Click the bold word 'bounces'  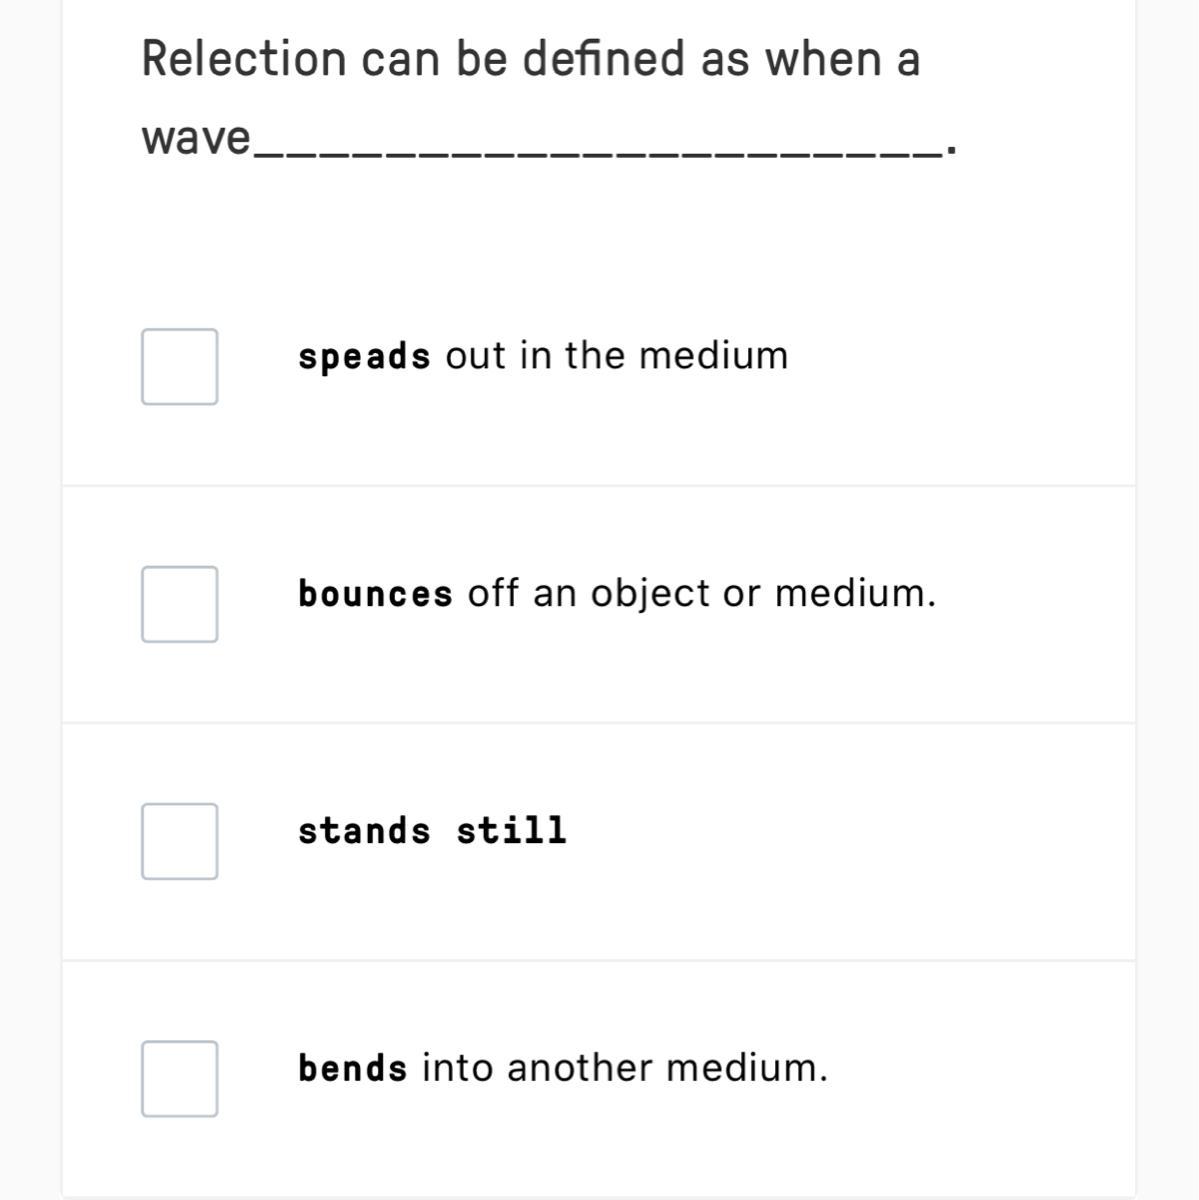click(375, 594)
